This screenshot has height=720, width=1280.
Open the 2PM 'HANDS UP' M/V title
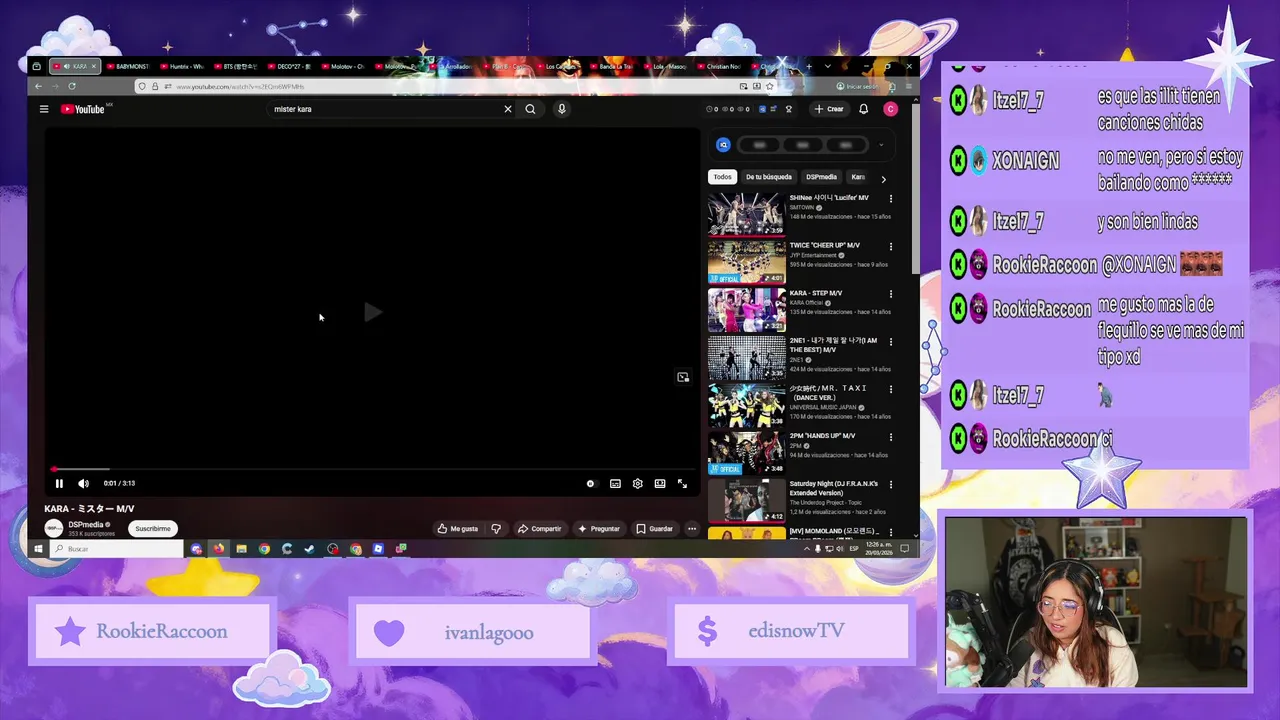point(822,436)
